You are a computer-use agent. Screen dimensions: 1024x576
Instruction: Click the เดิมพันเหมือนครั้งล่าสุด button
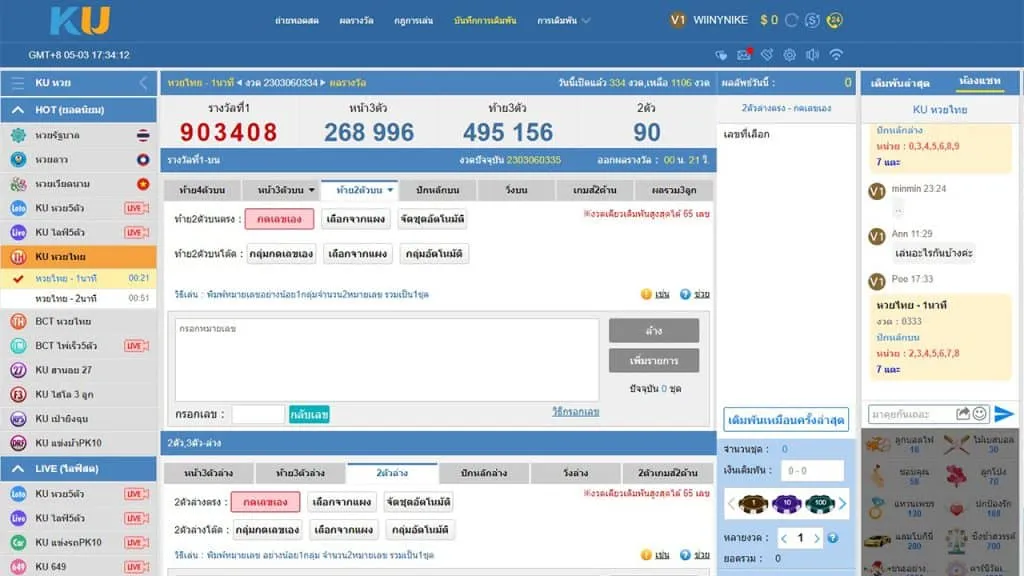click(x=786, y=419)
